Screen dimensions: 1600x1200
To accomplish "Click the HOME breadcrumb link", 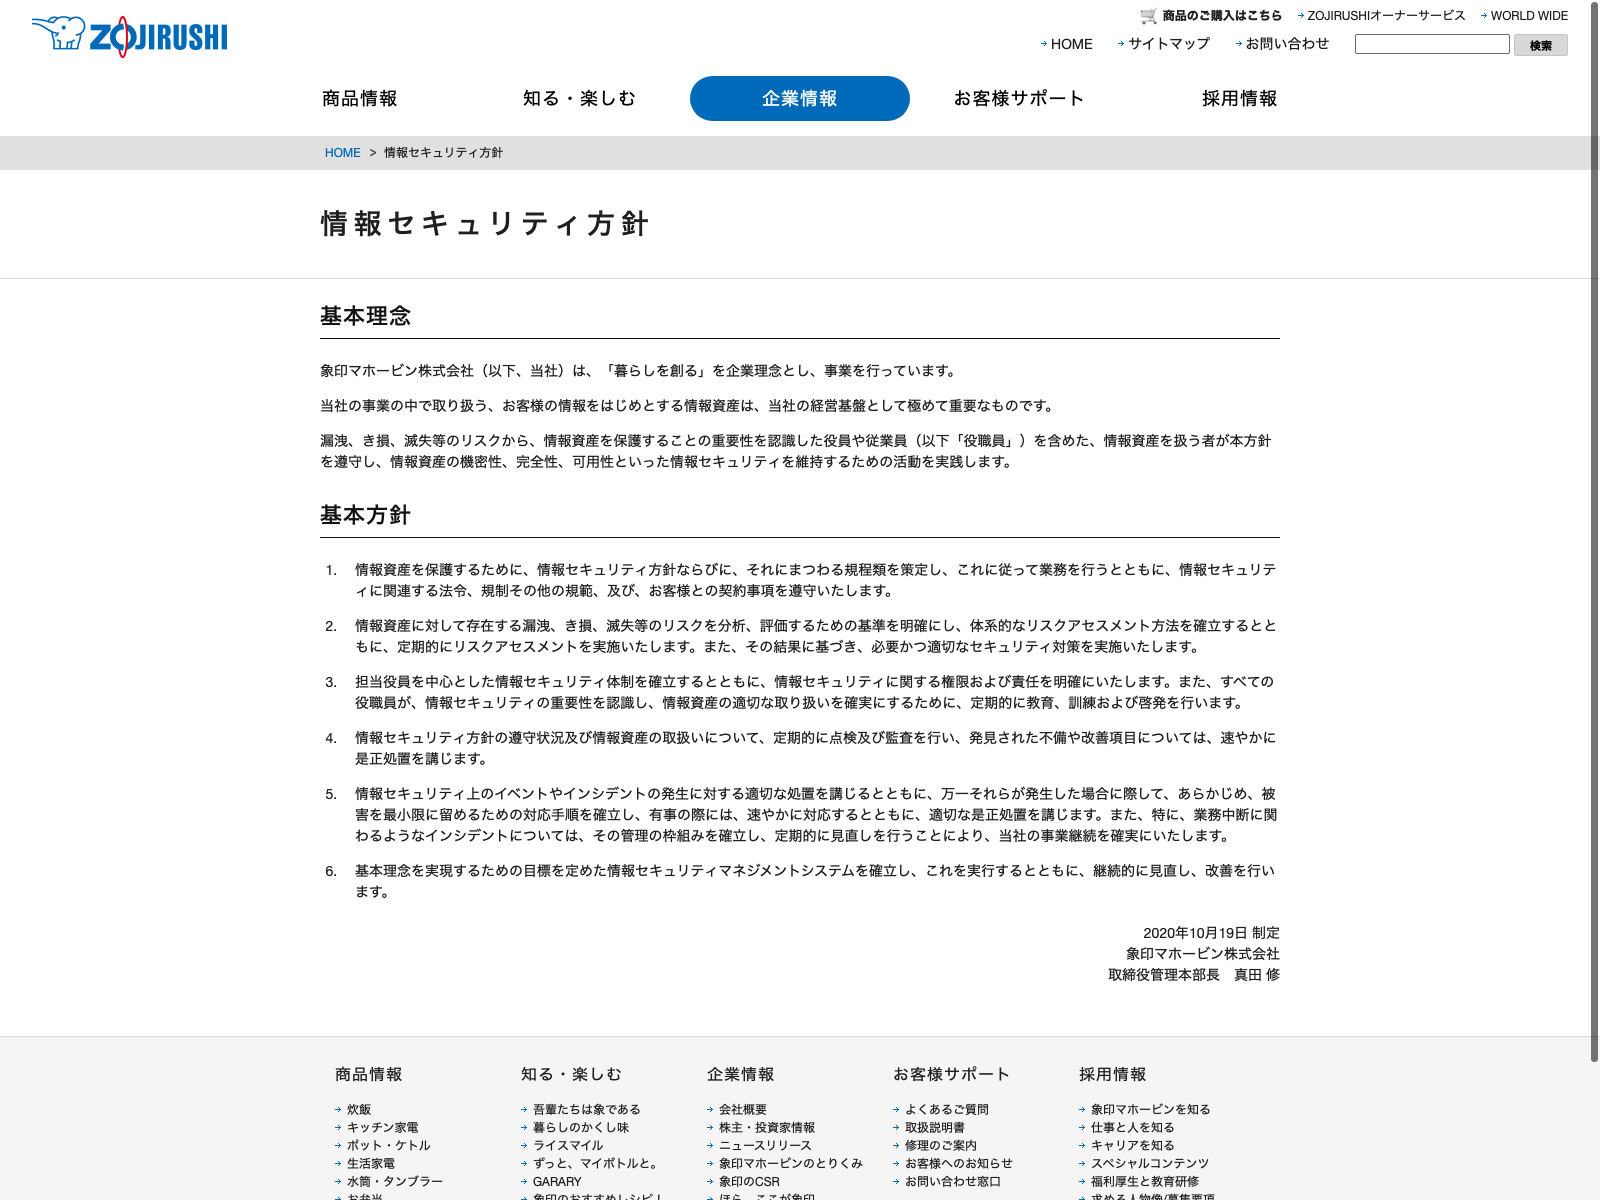I will pos(342,153).
